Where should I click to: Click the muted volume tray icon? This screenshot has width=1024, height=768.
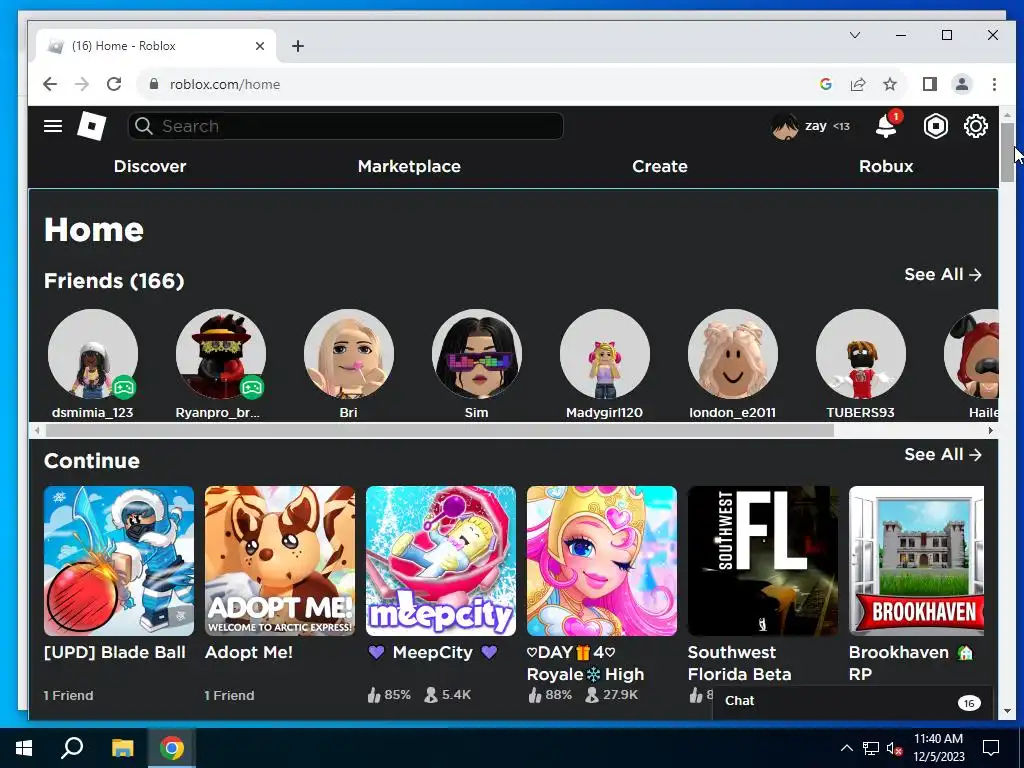click(894, 748)
